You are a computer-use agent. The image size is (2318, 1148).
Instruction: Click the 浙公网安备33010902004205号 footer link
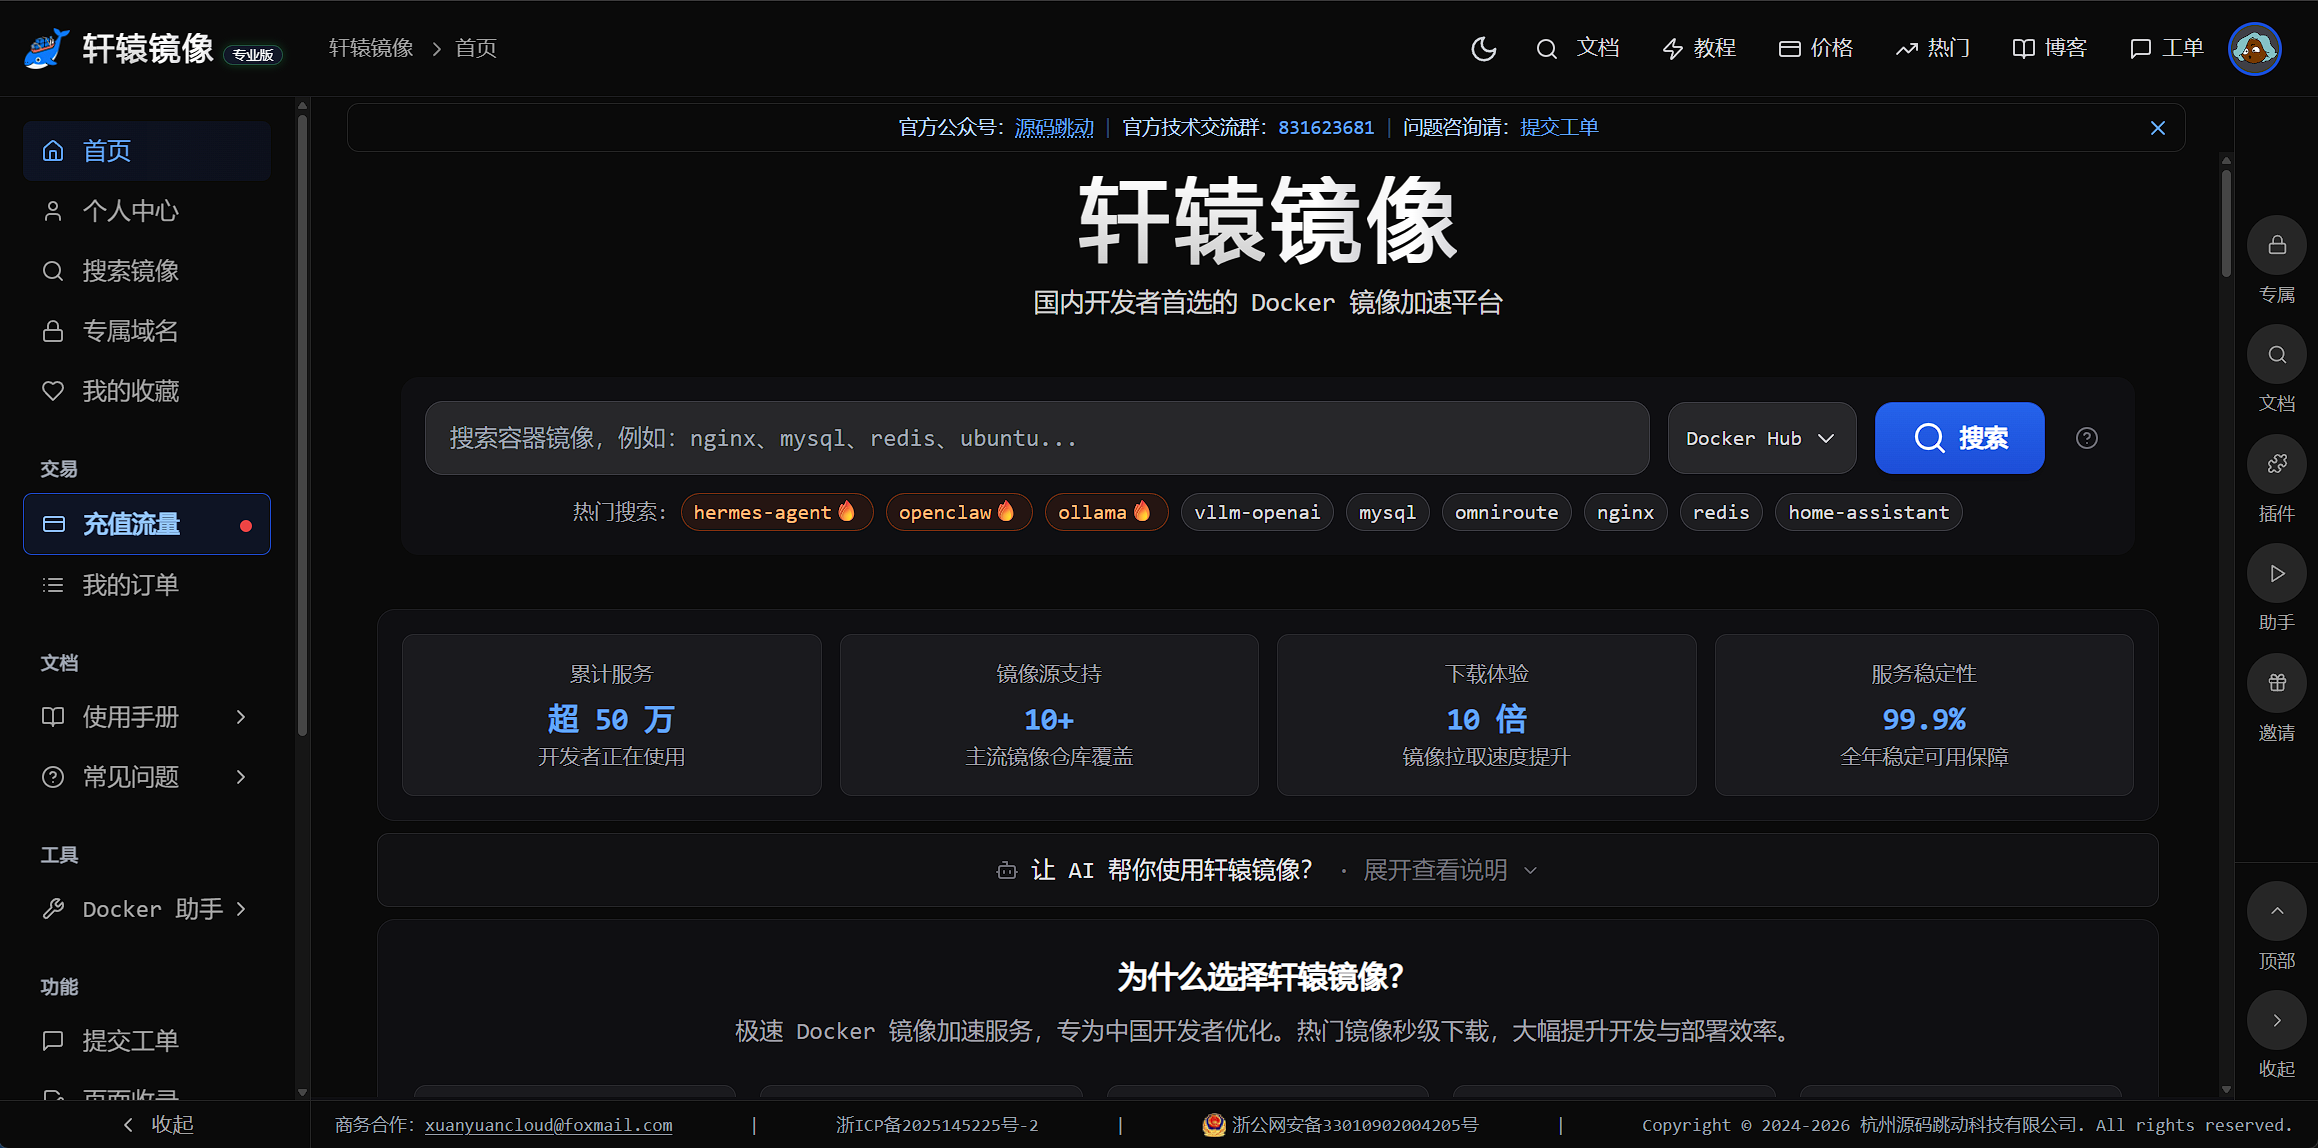pos(1341,1125)
